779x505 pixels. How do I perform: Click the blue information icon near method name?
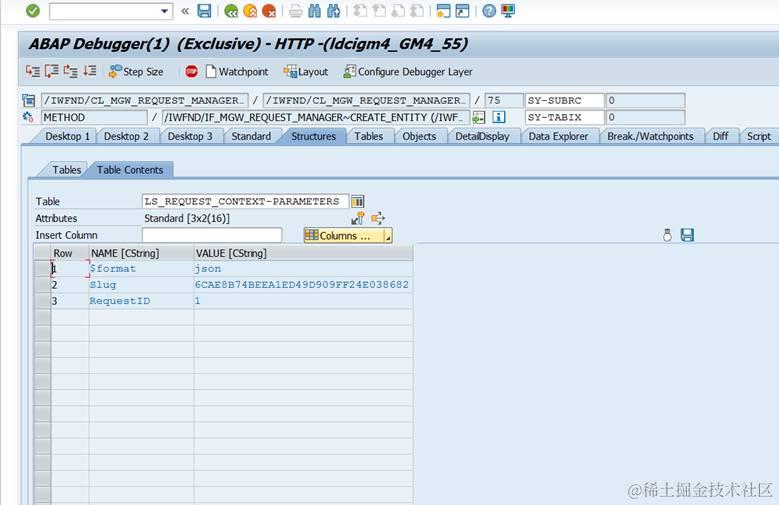coord(499,117)
